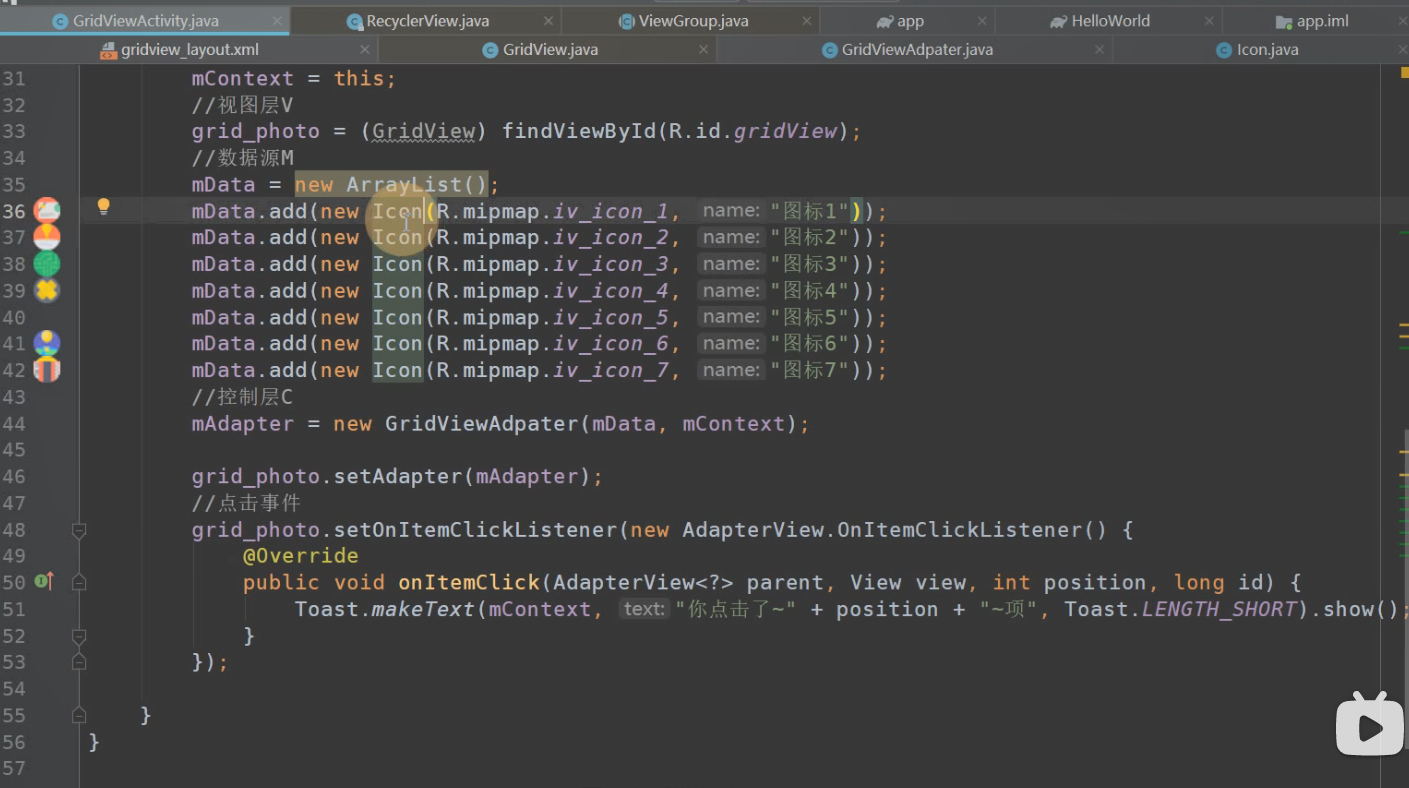
Task: Click the comment "//控制层C" on line 43
Action: tap(243, 397)
